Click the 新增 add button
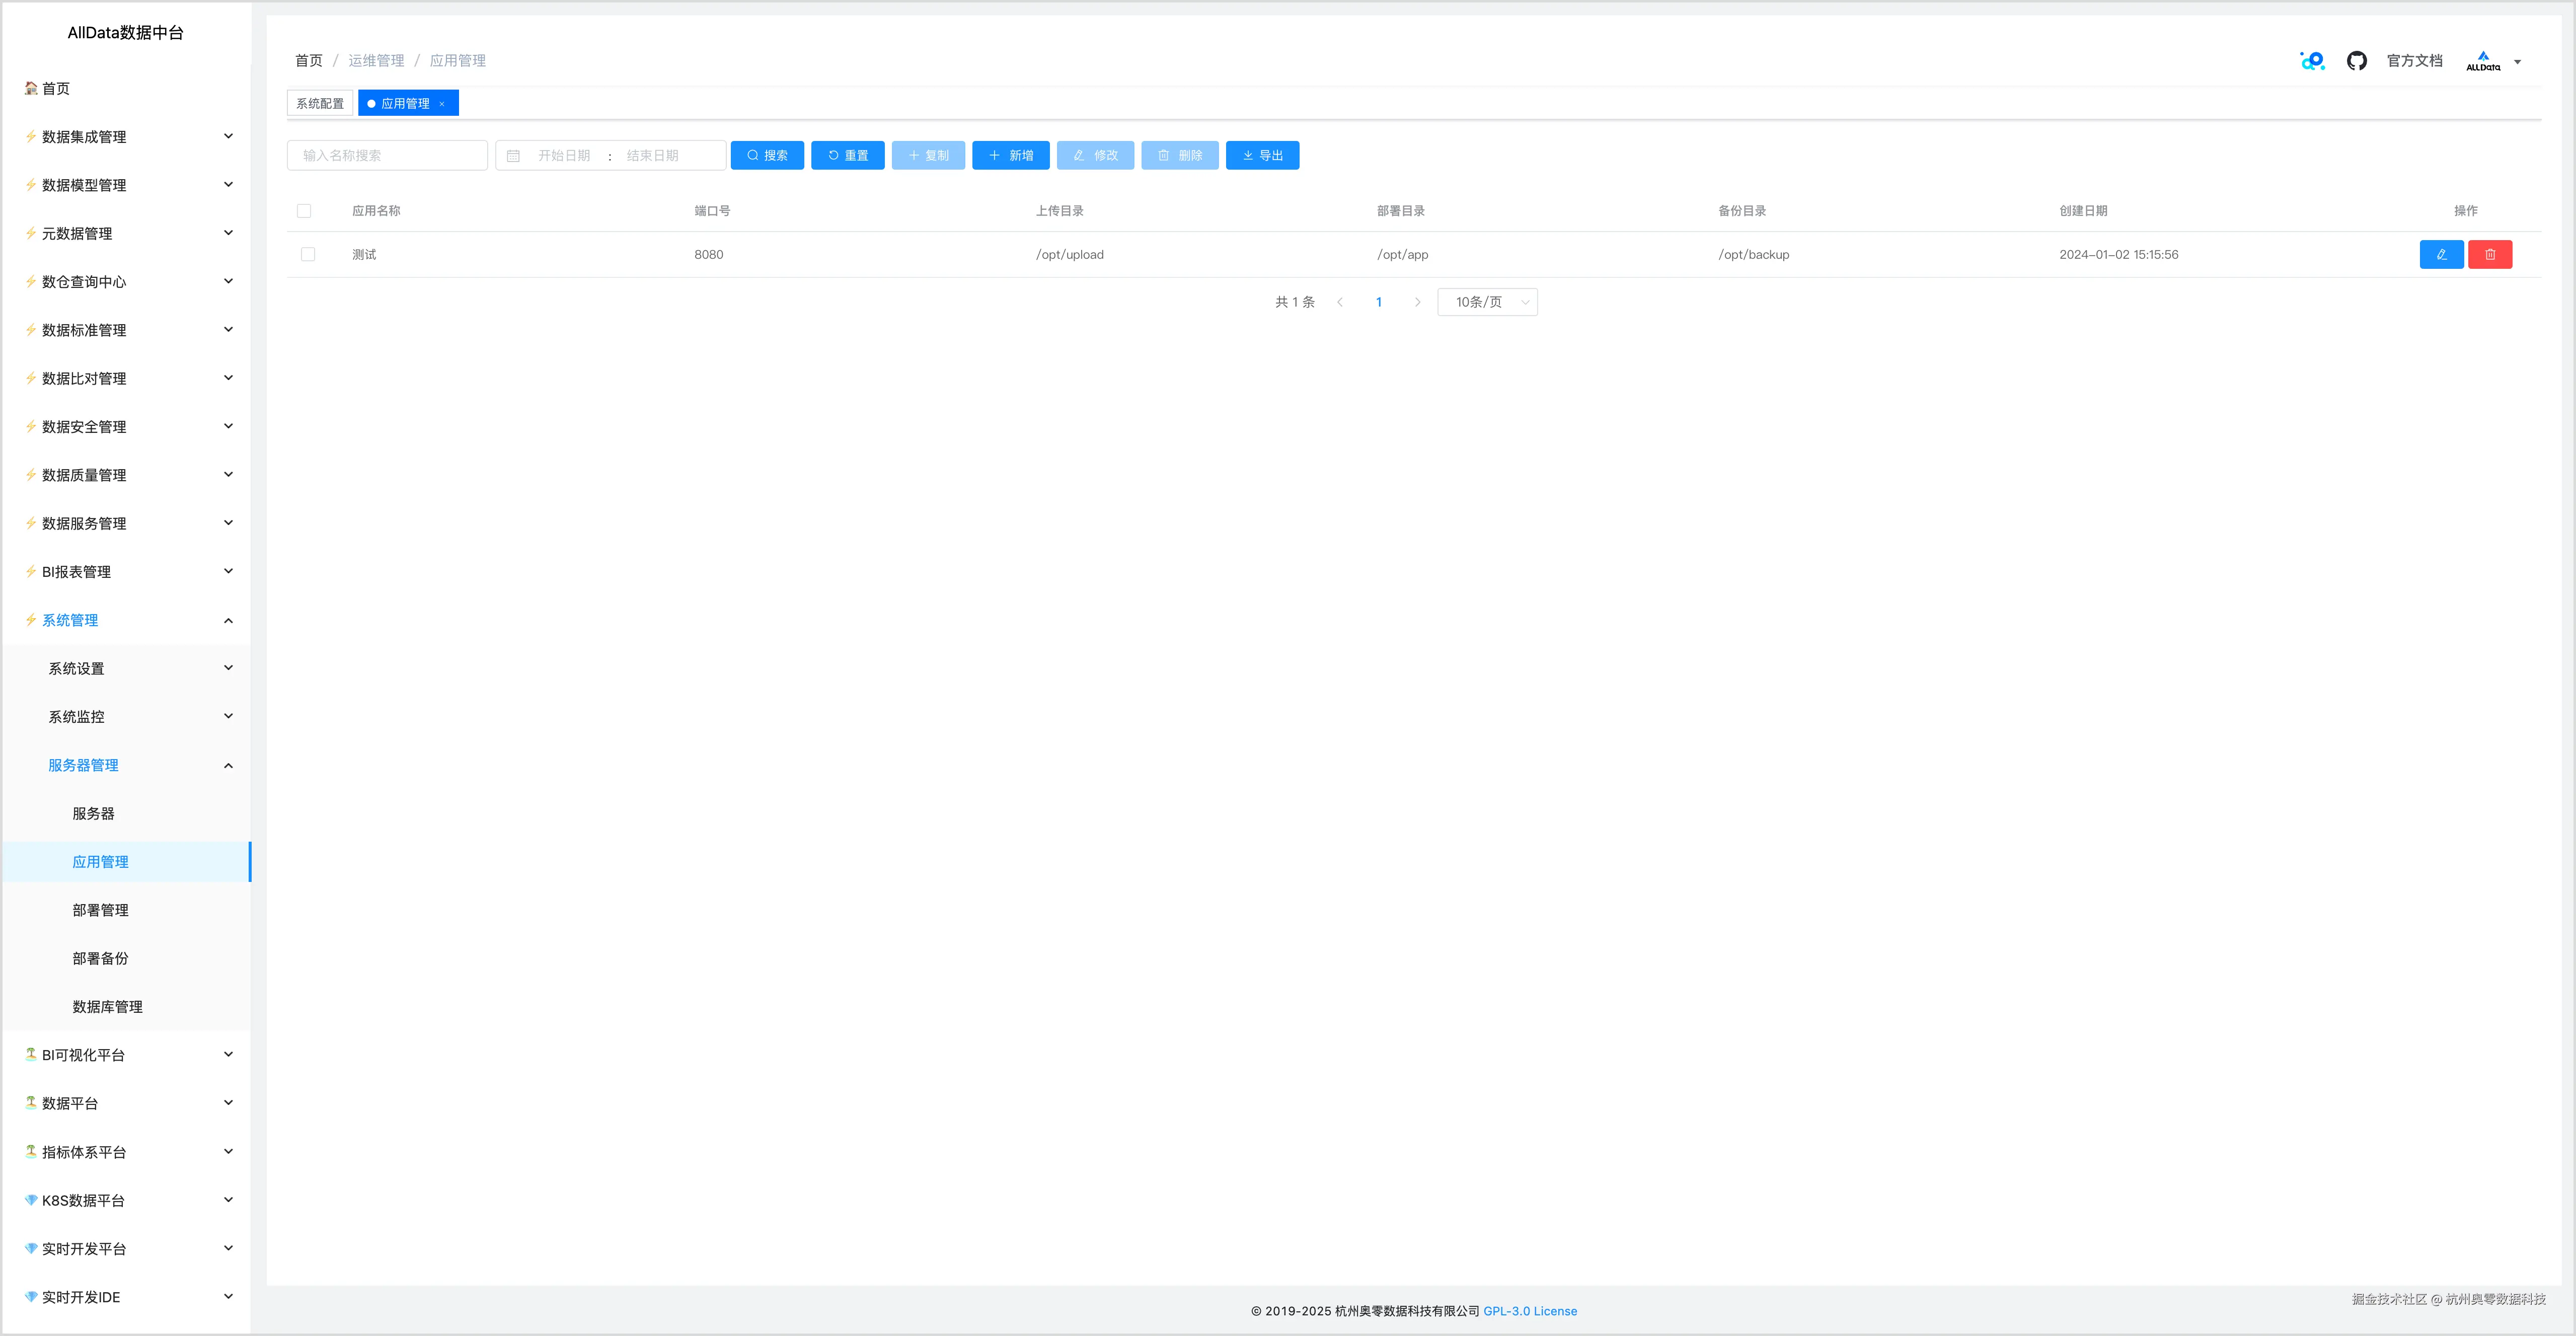 (x=1010, y=156)
